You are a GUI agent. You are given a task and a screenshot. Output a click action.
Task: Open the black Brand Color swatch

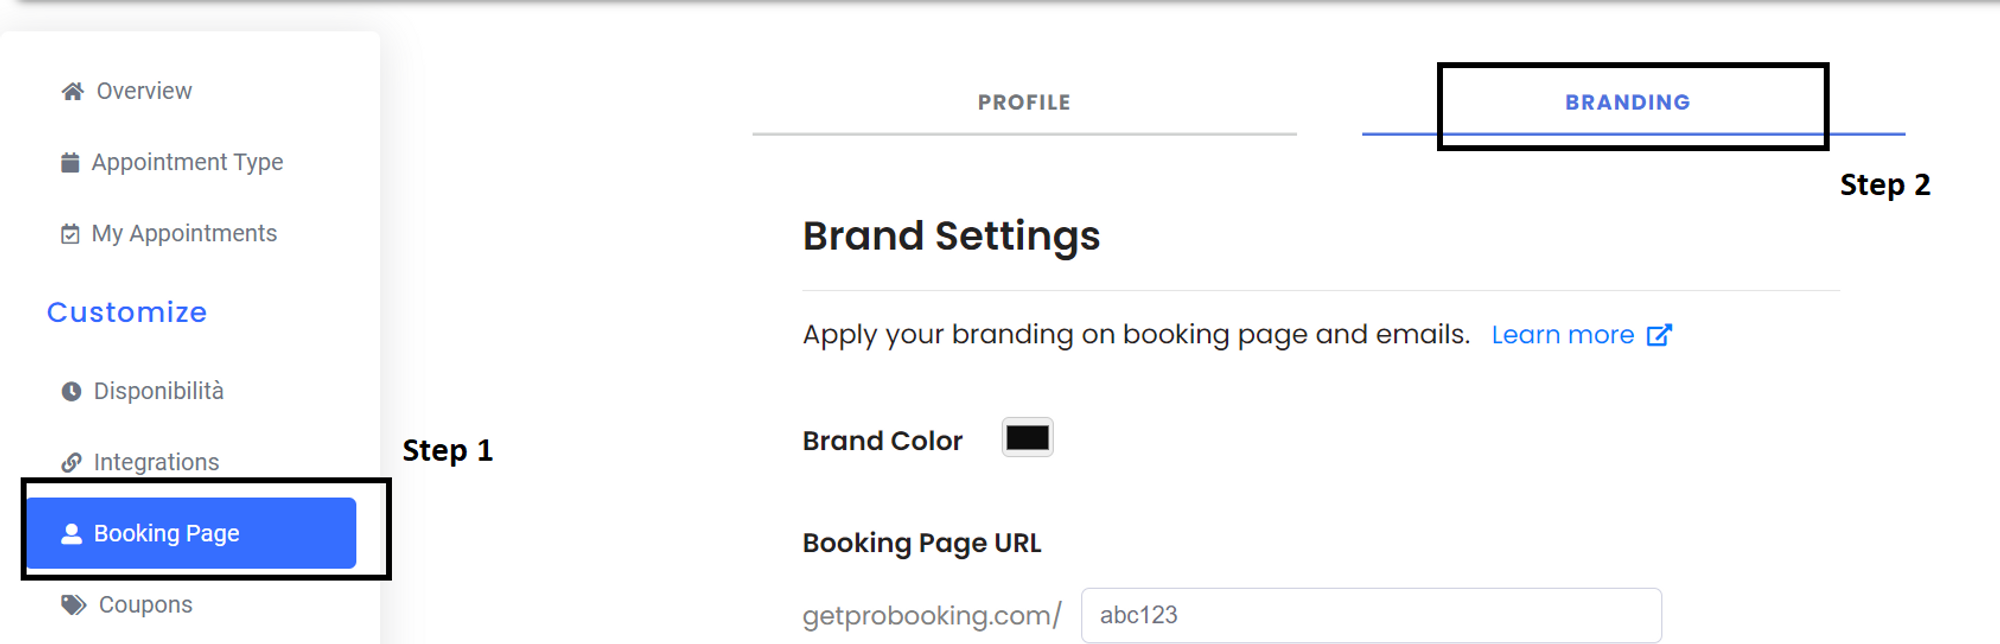(x=1027, y=438)
